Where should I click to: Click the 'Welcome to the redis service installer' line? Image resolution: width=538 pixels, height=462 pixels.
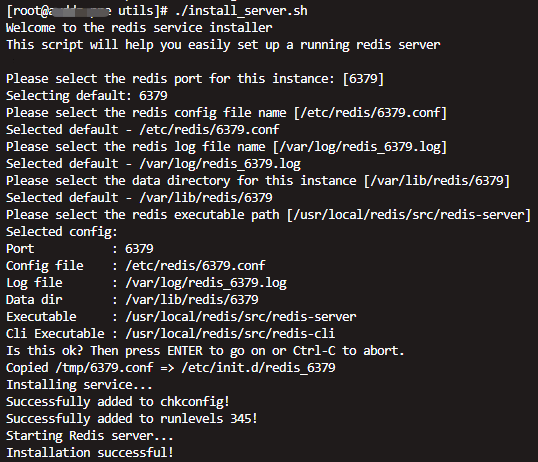click(x=139, y=28)
